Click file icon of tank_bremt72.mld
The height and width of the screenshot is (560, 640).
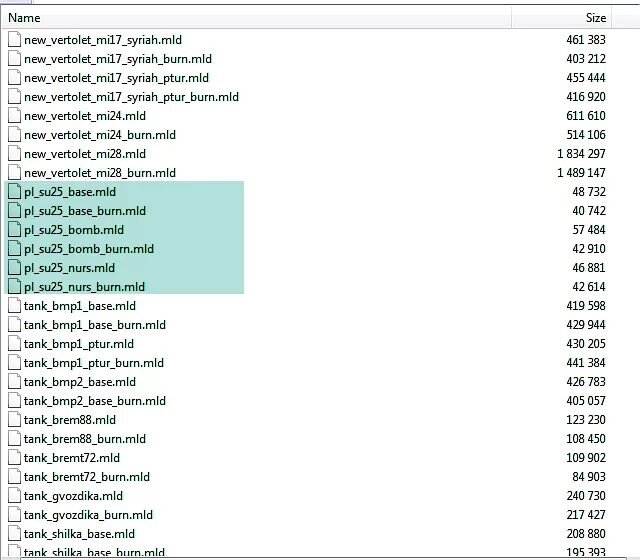14,458
